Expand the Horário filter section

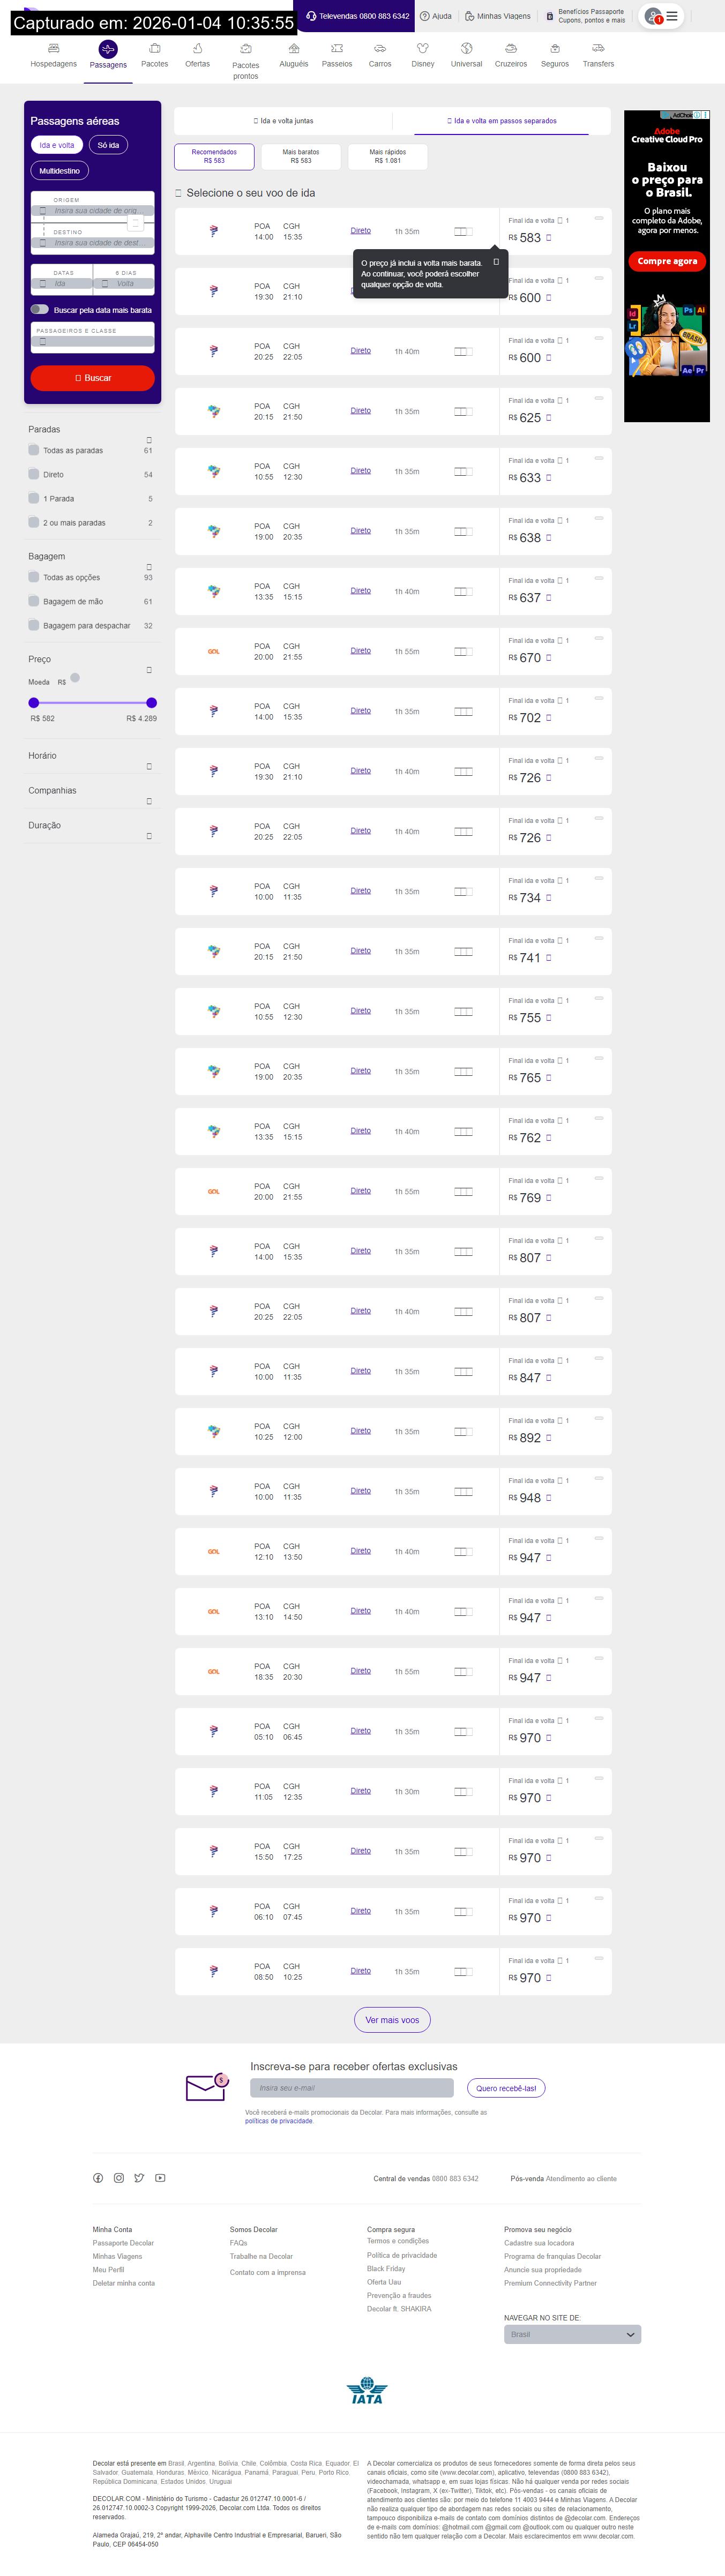[149, 766]
